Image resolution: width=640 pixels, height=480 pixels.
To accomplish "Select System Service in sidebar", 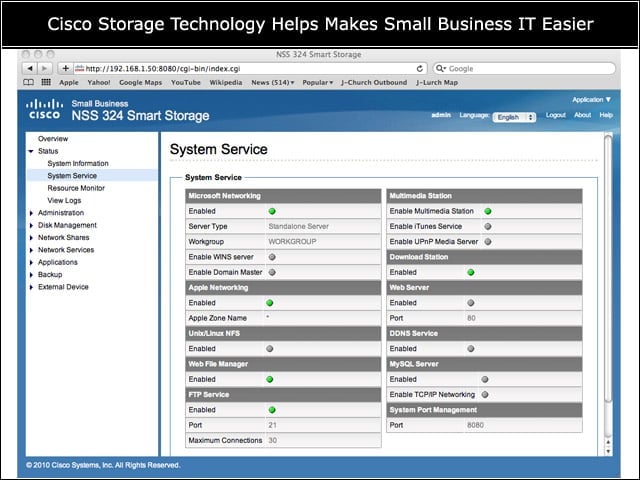I will (72, 176).
